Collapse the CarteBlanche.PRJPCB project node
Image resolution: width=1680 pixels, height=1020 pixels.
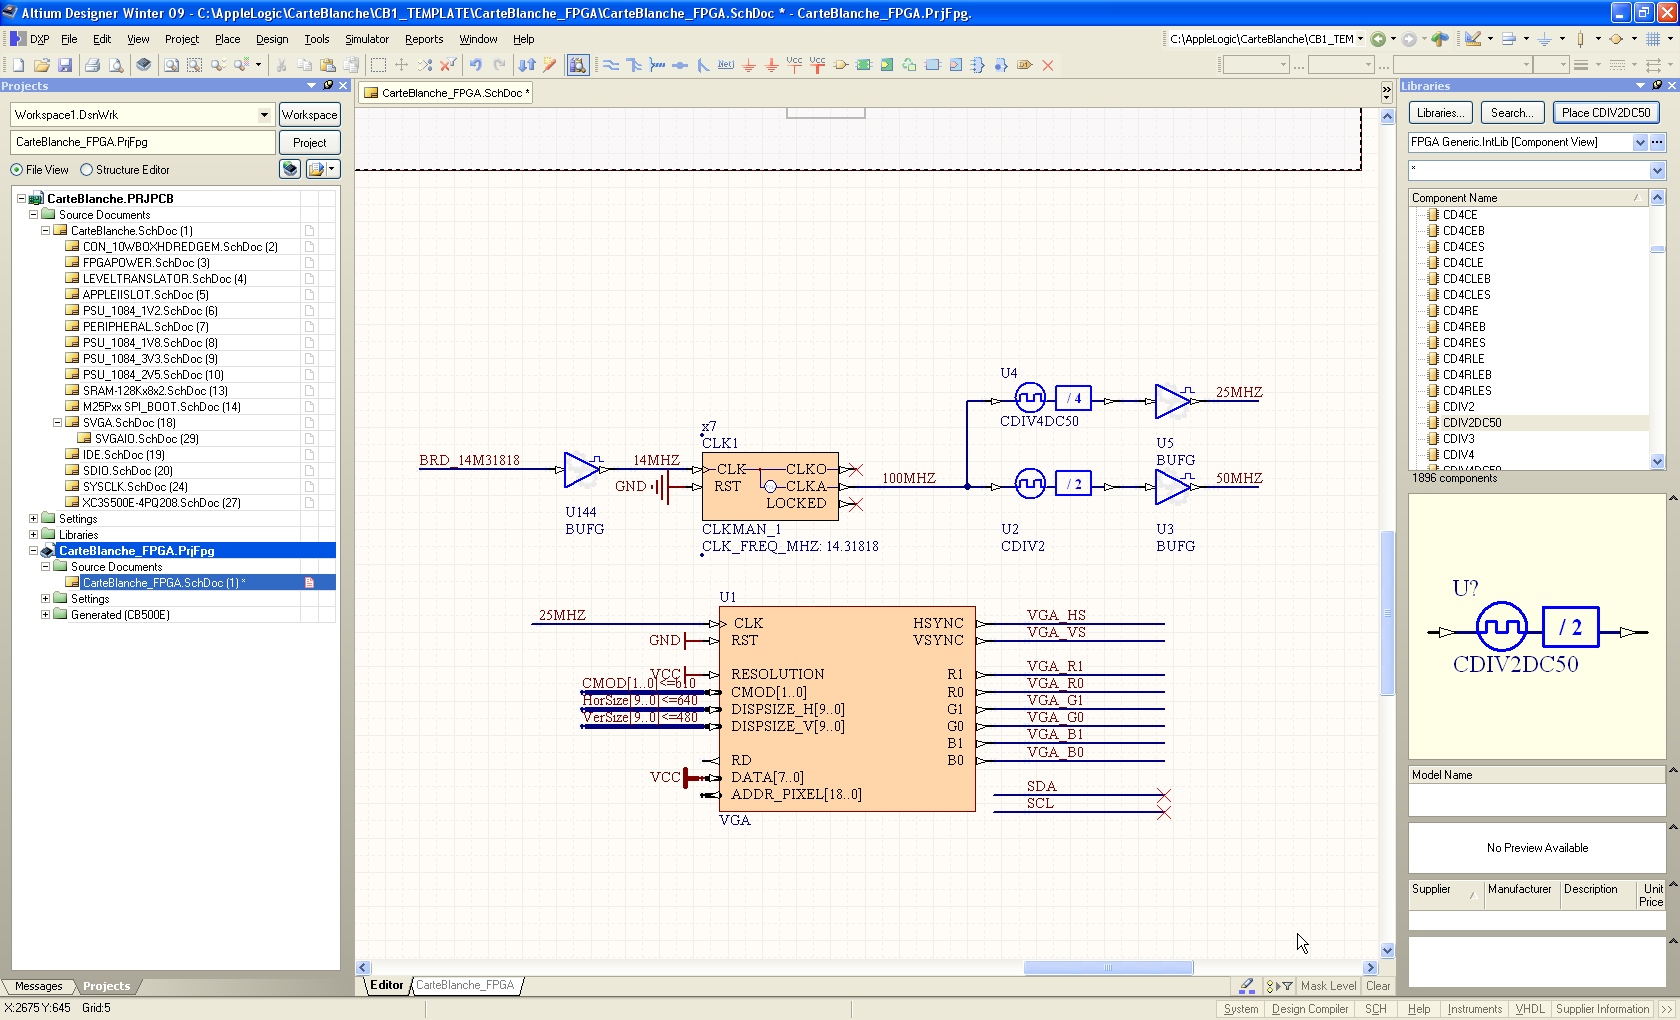[x=21, y=199]
